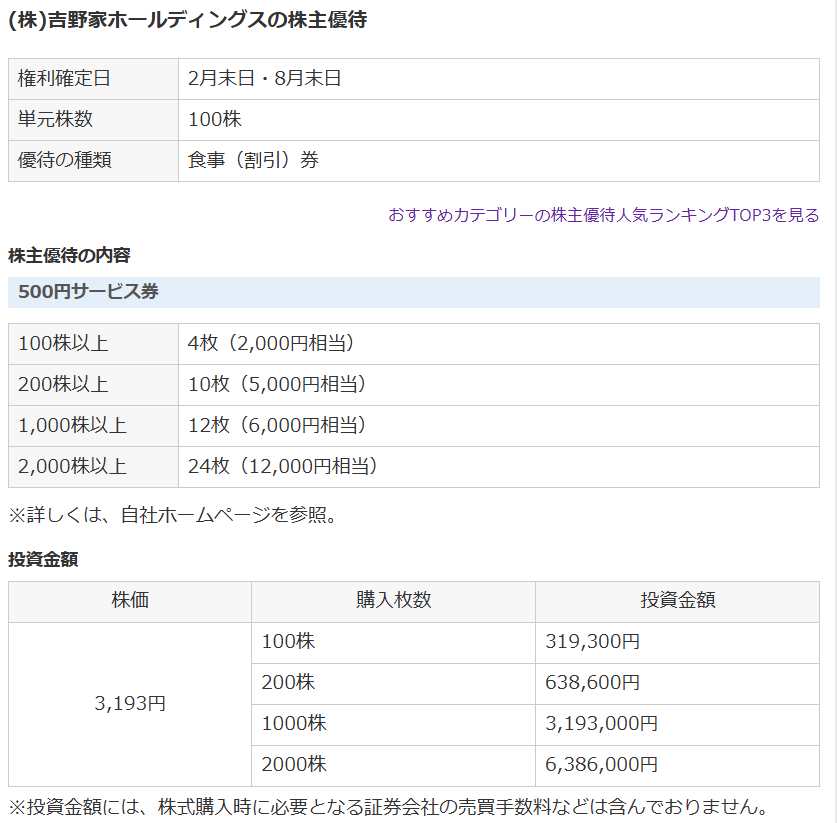This screenshot has width=837, height=823.
Task: Select the 319,300円 amount cell
Action: 677,643
